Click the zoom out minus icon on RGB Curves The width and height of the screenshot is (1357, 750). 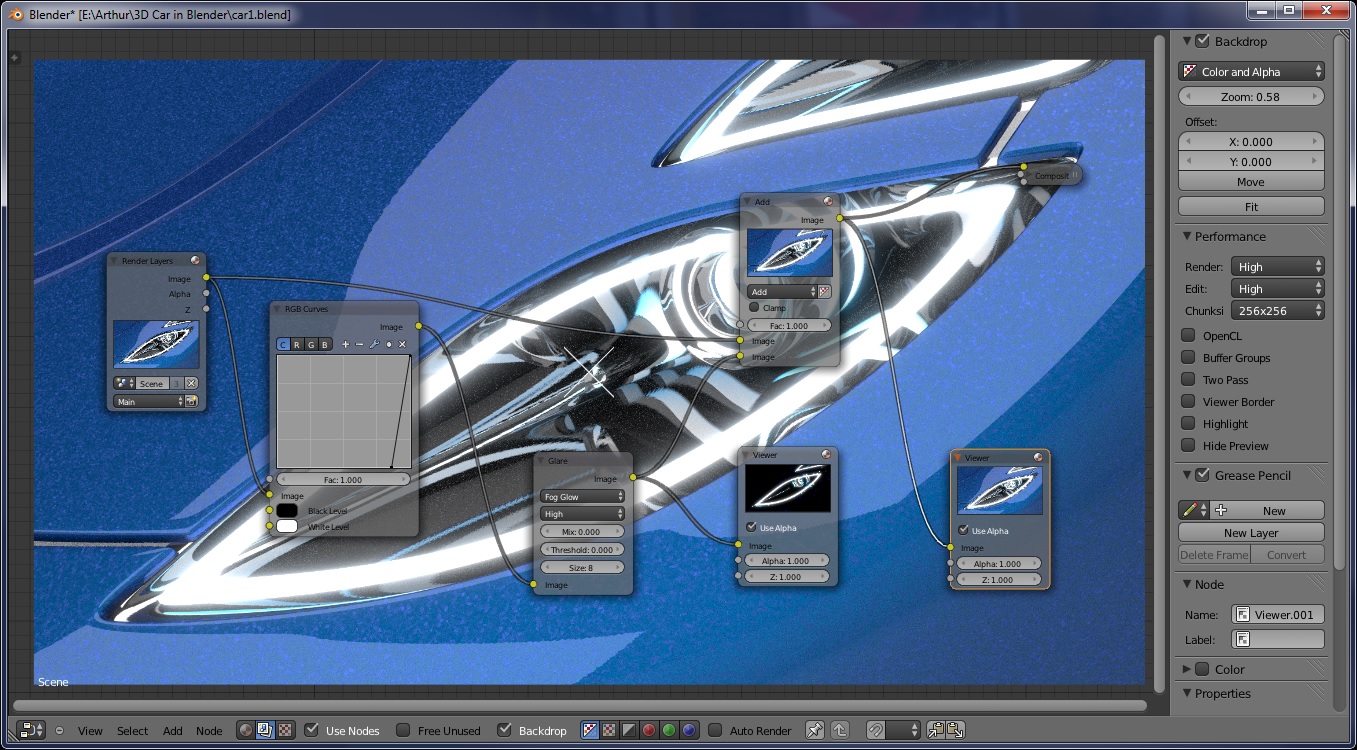(x=360, y=344)
